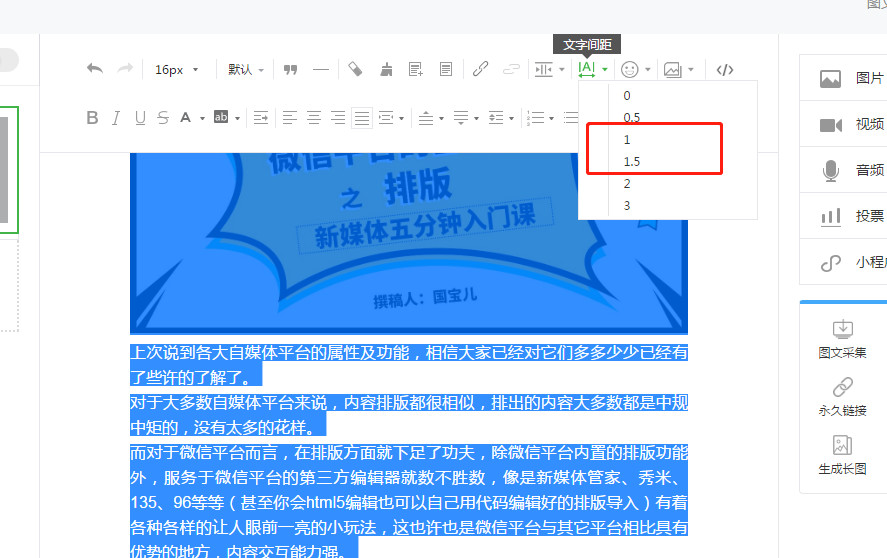
Task: Align text to the right
Action: point(338,117)
